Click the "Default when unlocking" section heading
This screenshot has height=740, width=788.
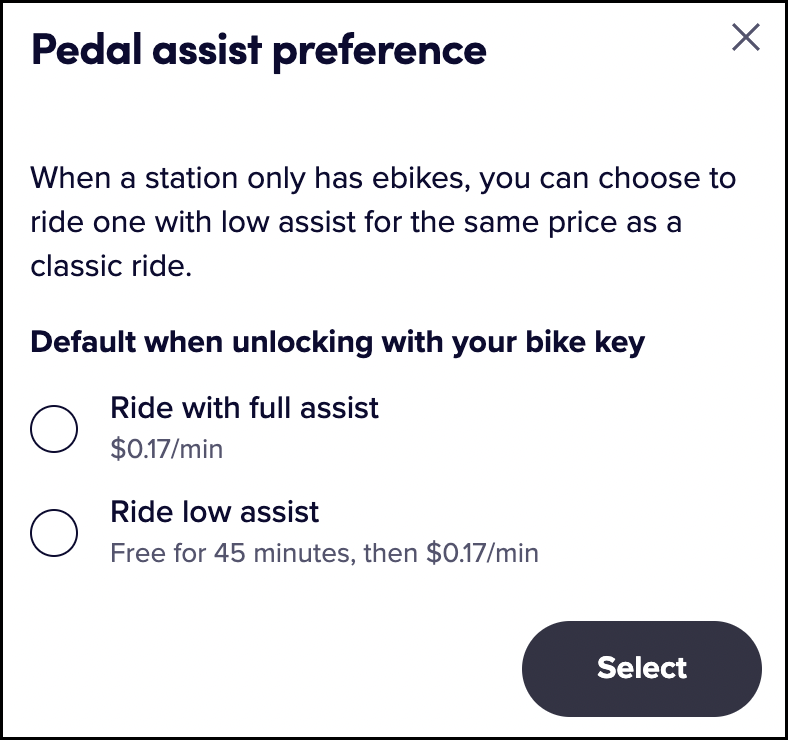[x=337, y=342]
